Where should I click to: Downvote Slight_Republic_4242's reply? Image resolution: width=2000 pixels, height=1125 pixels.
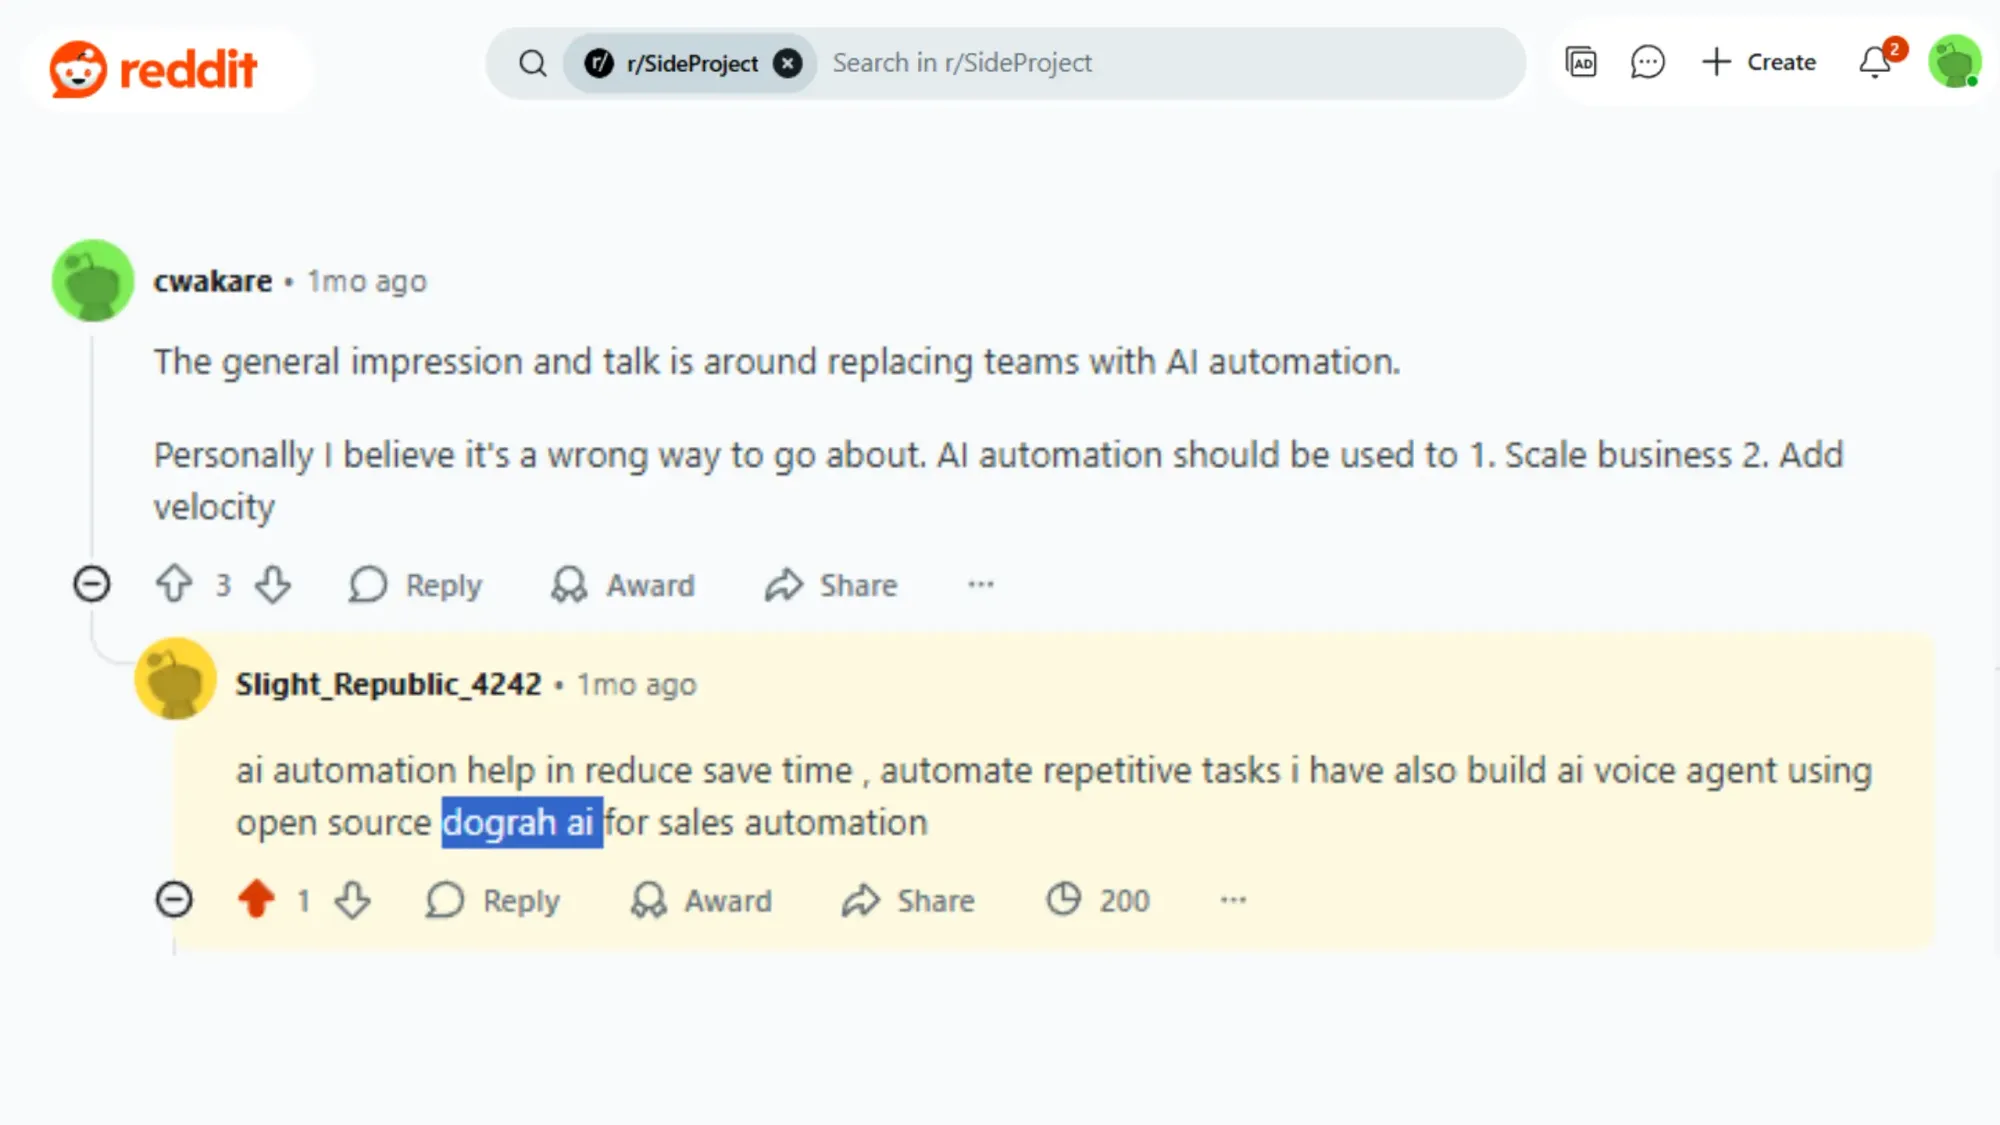[x=352, y=900]
